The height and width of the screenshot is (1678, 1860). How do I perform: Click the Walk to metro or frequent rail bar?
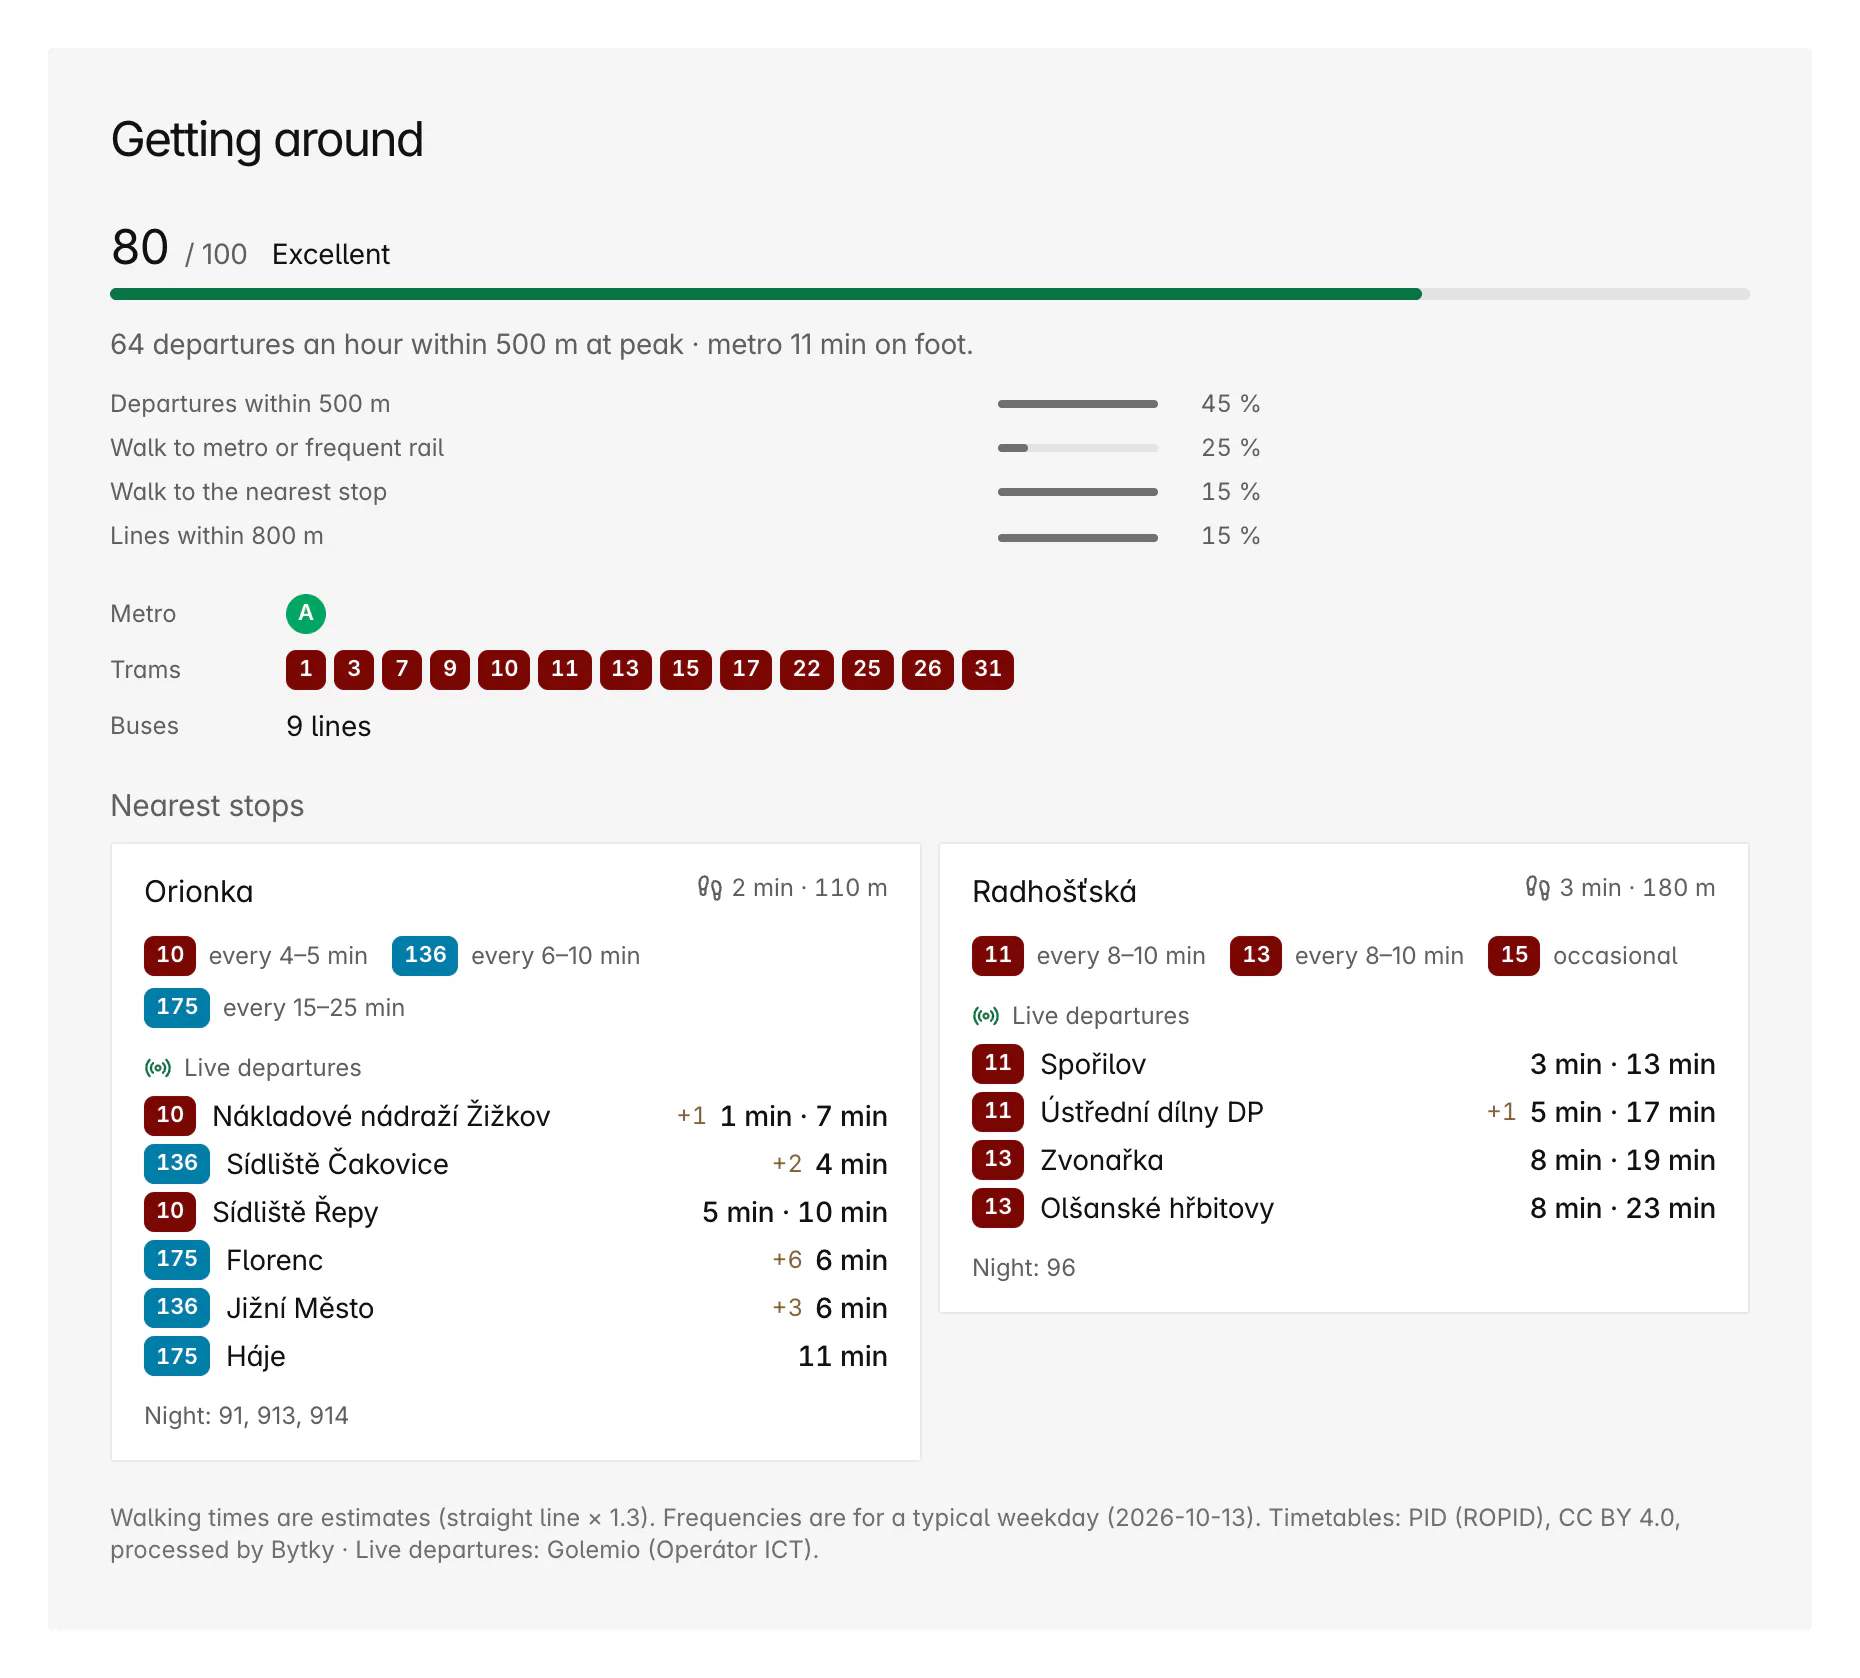(1078, 448)
